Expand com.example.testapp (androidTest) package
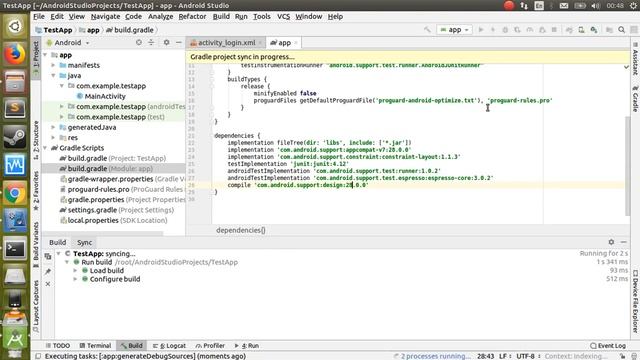640x360 pixels. (62, 107)
